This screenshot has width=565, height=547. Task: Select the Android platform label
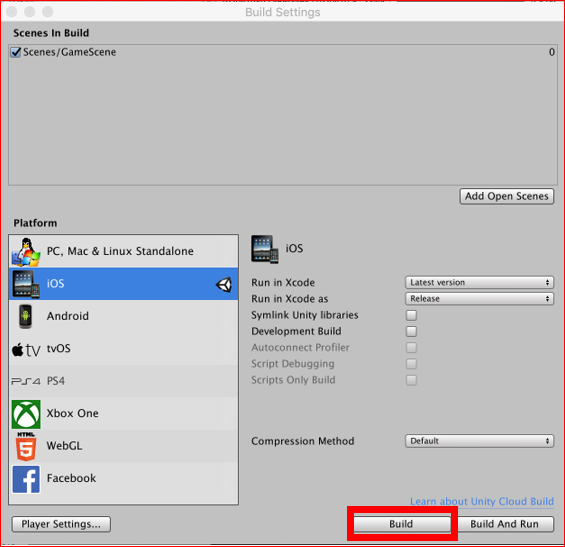tap(68, 316)
